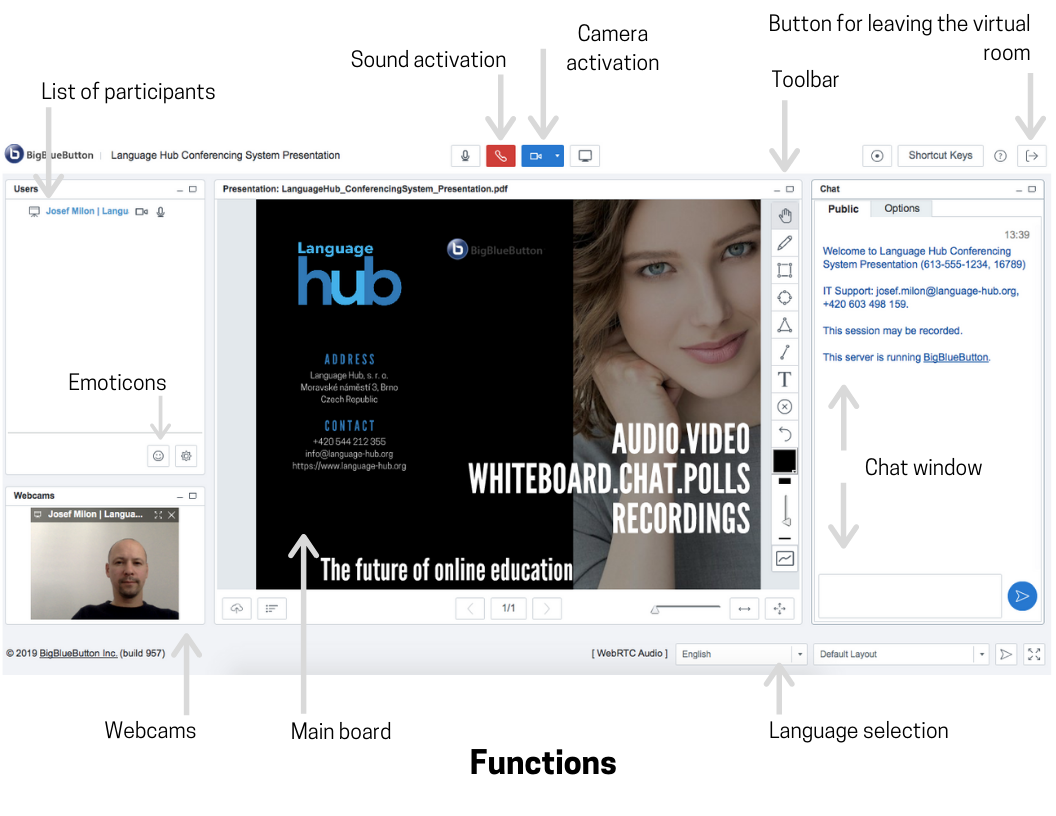Mute the microphone

pos(465,156)
